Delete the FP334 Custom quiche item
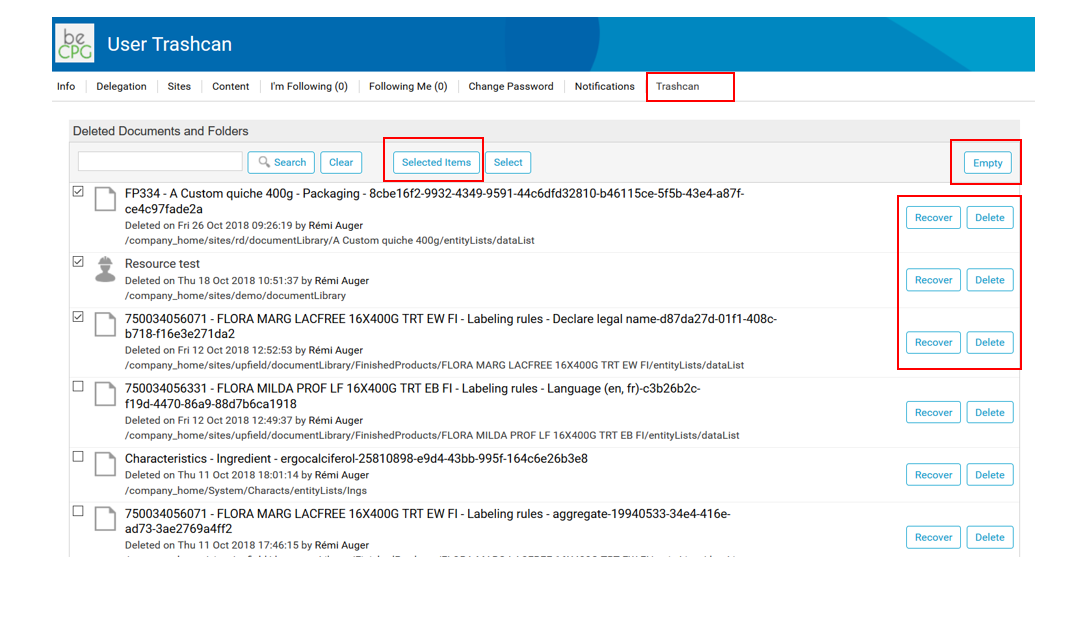Image resolution: width=1092 pixels, height=631 pixels. coord(990,217)
